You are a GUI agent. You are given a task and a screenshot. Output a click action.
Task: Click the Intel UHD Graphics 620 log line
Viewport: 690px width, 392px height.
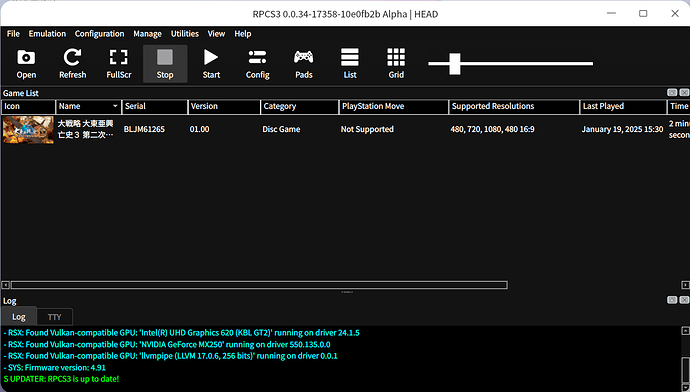181,333
